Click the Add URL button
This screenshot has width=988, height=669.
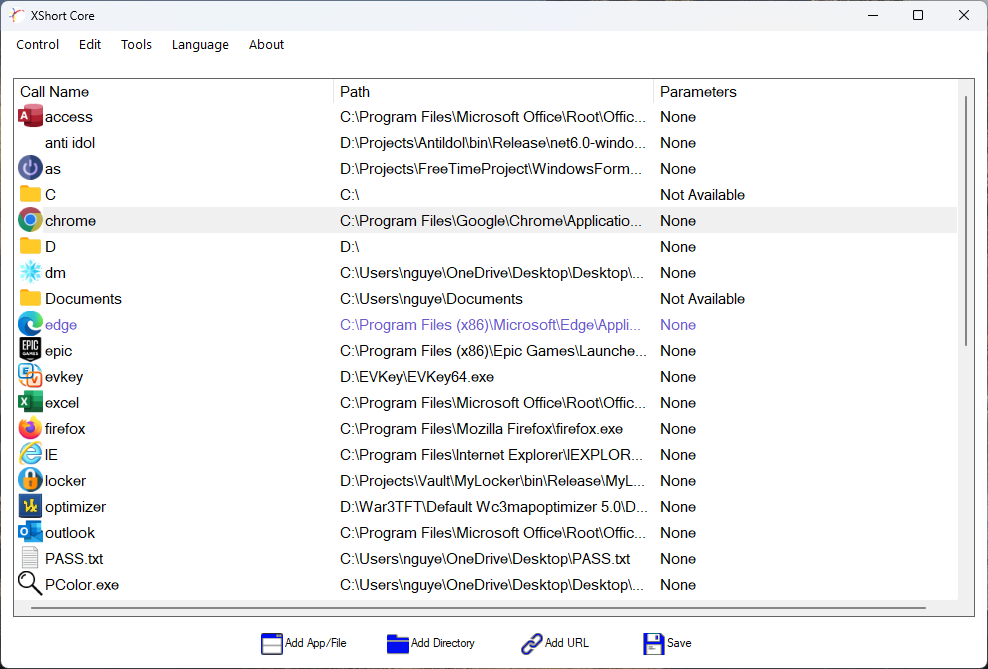point(554,643)
